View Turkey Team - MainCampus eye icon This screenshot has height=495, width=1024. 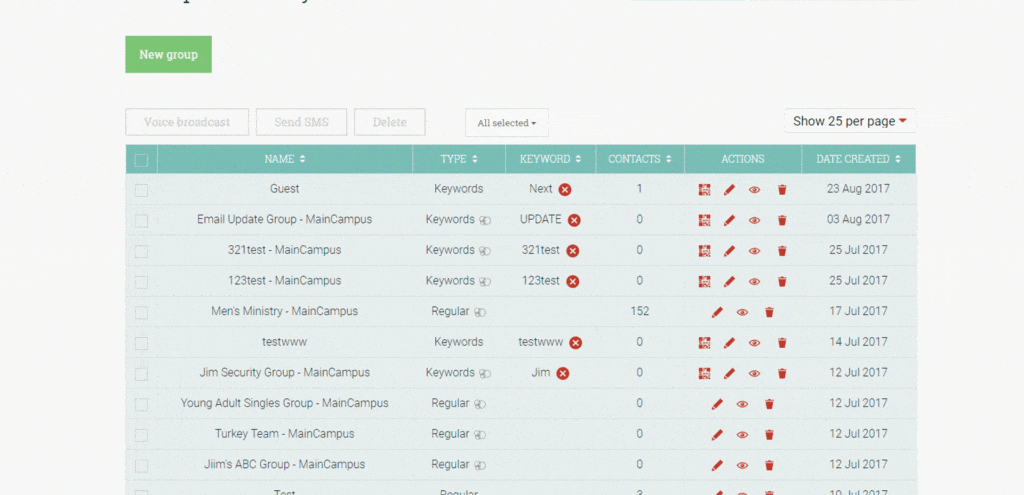742,436
